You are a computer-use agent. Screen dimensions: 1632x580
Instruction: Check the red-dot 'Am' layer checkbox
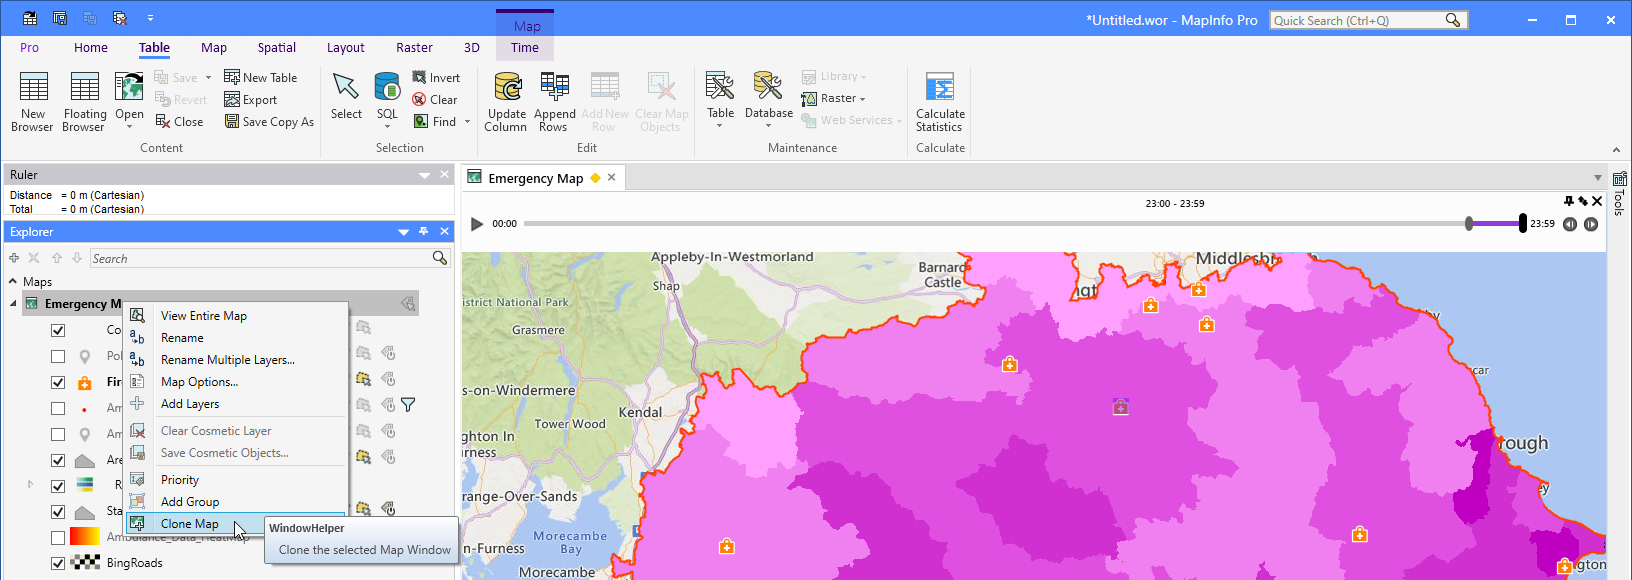(58, 408)
